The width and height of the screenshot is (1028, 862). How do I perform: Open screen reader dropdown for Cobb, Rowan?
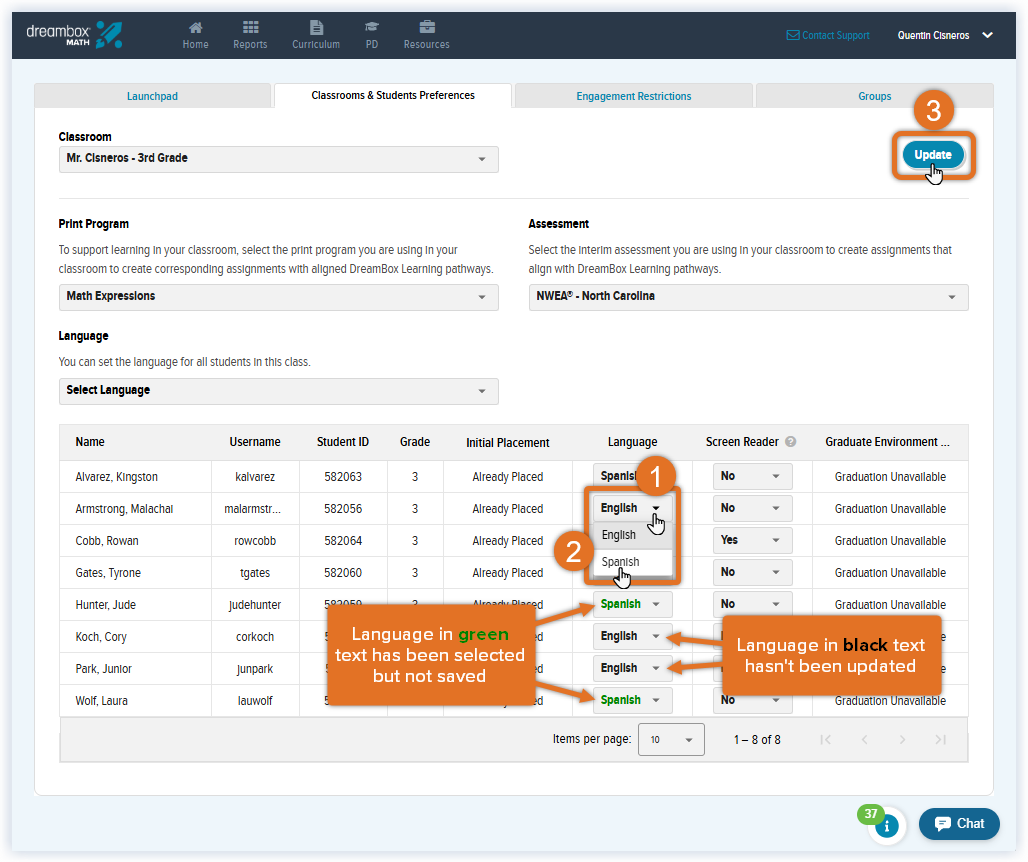point(752,540)
